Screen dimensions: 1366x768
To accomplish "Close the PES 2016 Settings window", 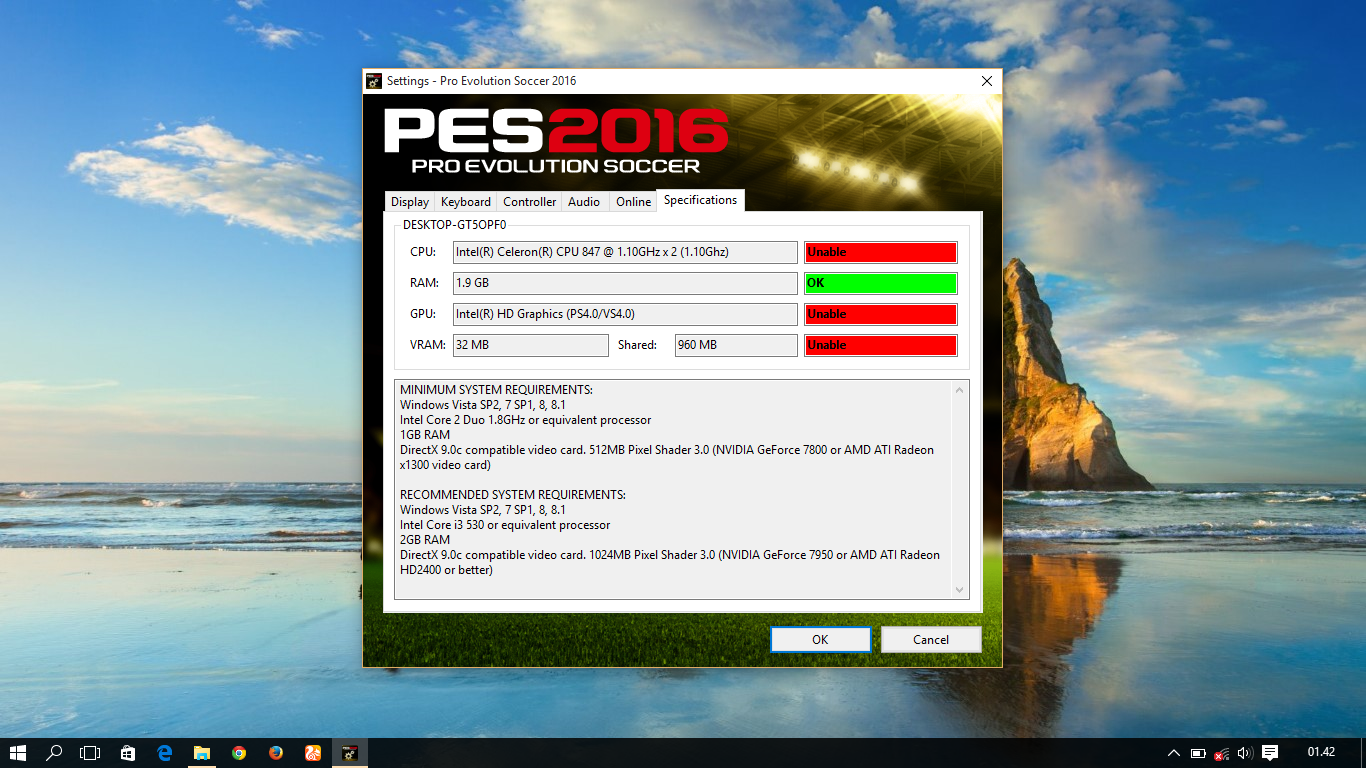I will (987, 81).
